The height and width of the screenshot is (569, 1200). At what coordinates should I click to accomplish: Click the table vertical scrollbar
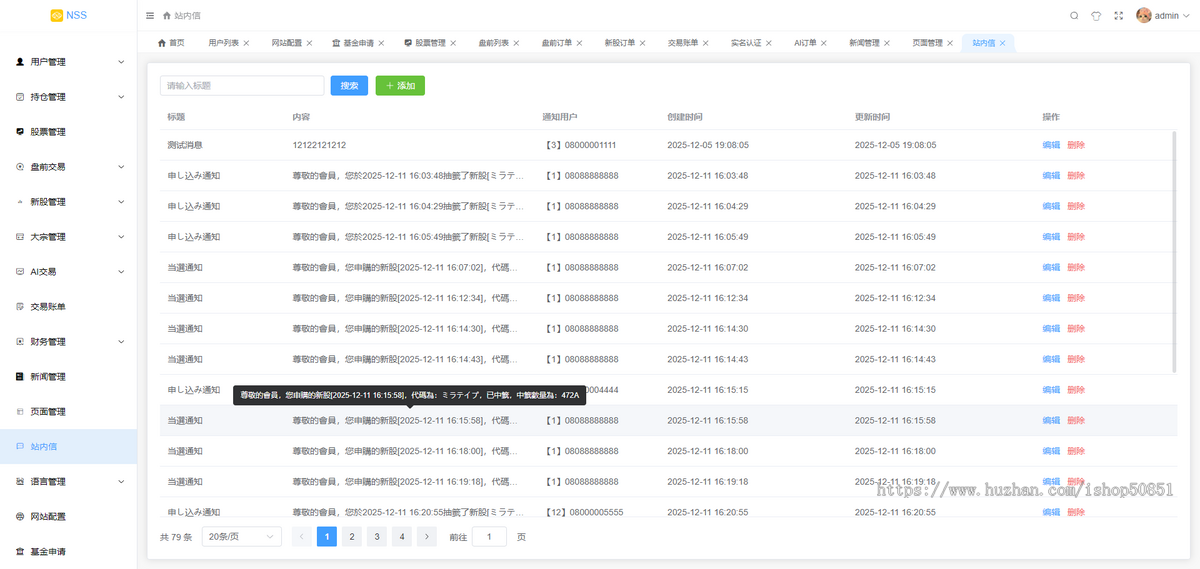(x=1174, y=252)
